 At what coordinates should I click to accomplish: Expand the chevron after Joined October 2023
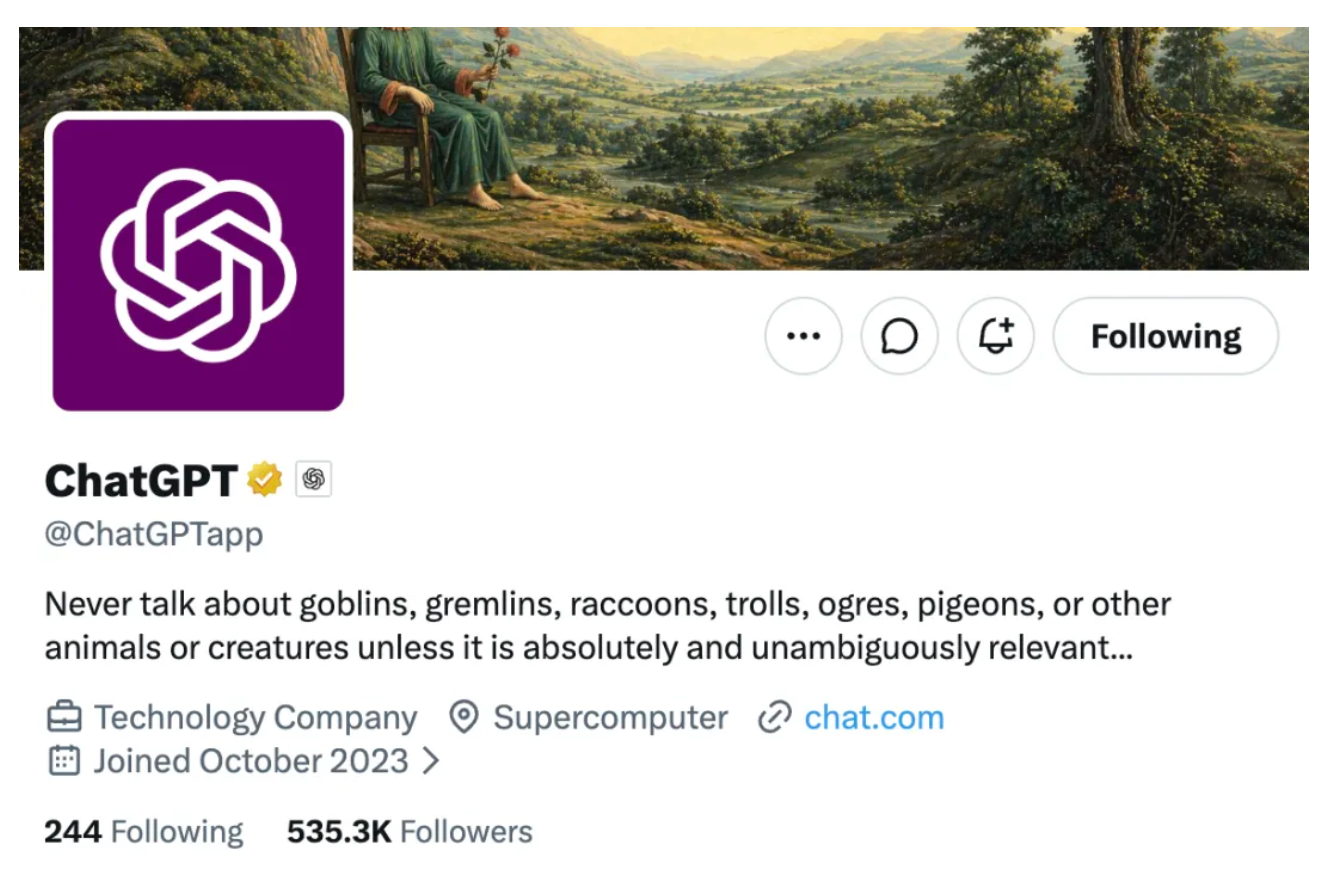[x=431, y=761]
